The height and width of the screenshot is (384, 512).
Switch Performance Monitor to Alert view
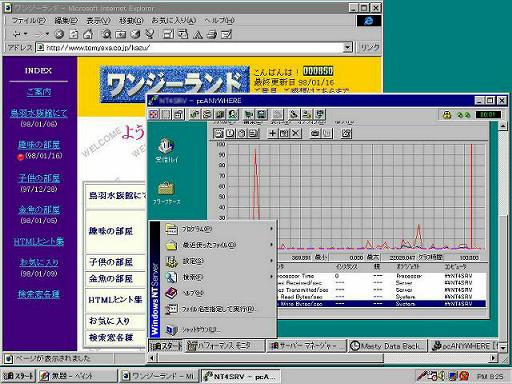[230, 133]
